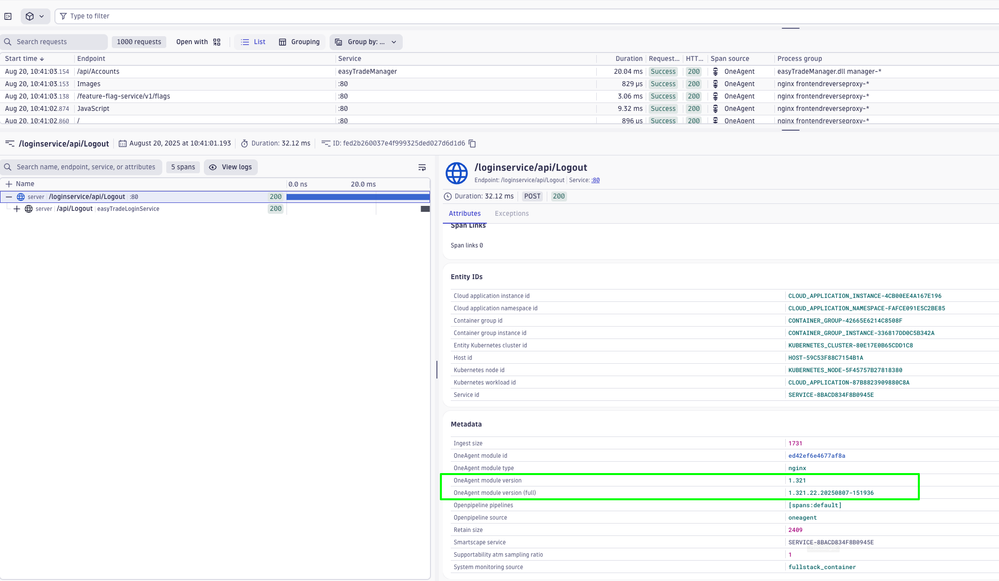Open the cube segment selector dropdown
The width and height of the screenshot is (999, 581).
[34, 16]
